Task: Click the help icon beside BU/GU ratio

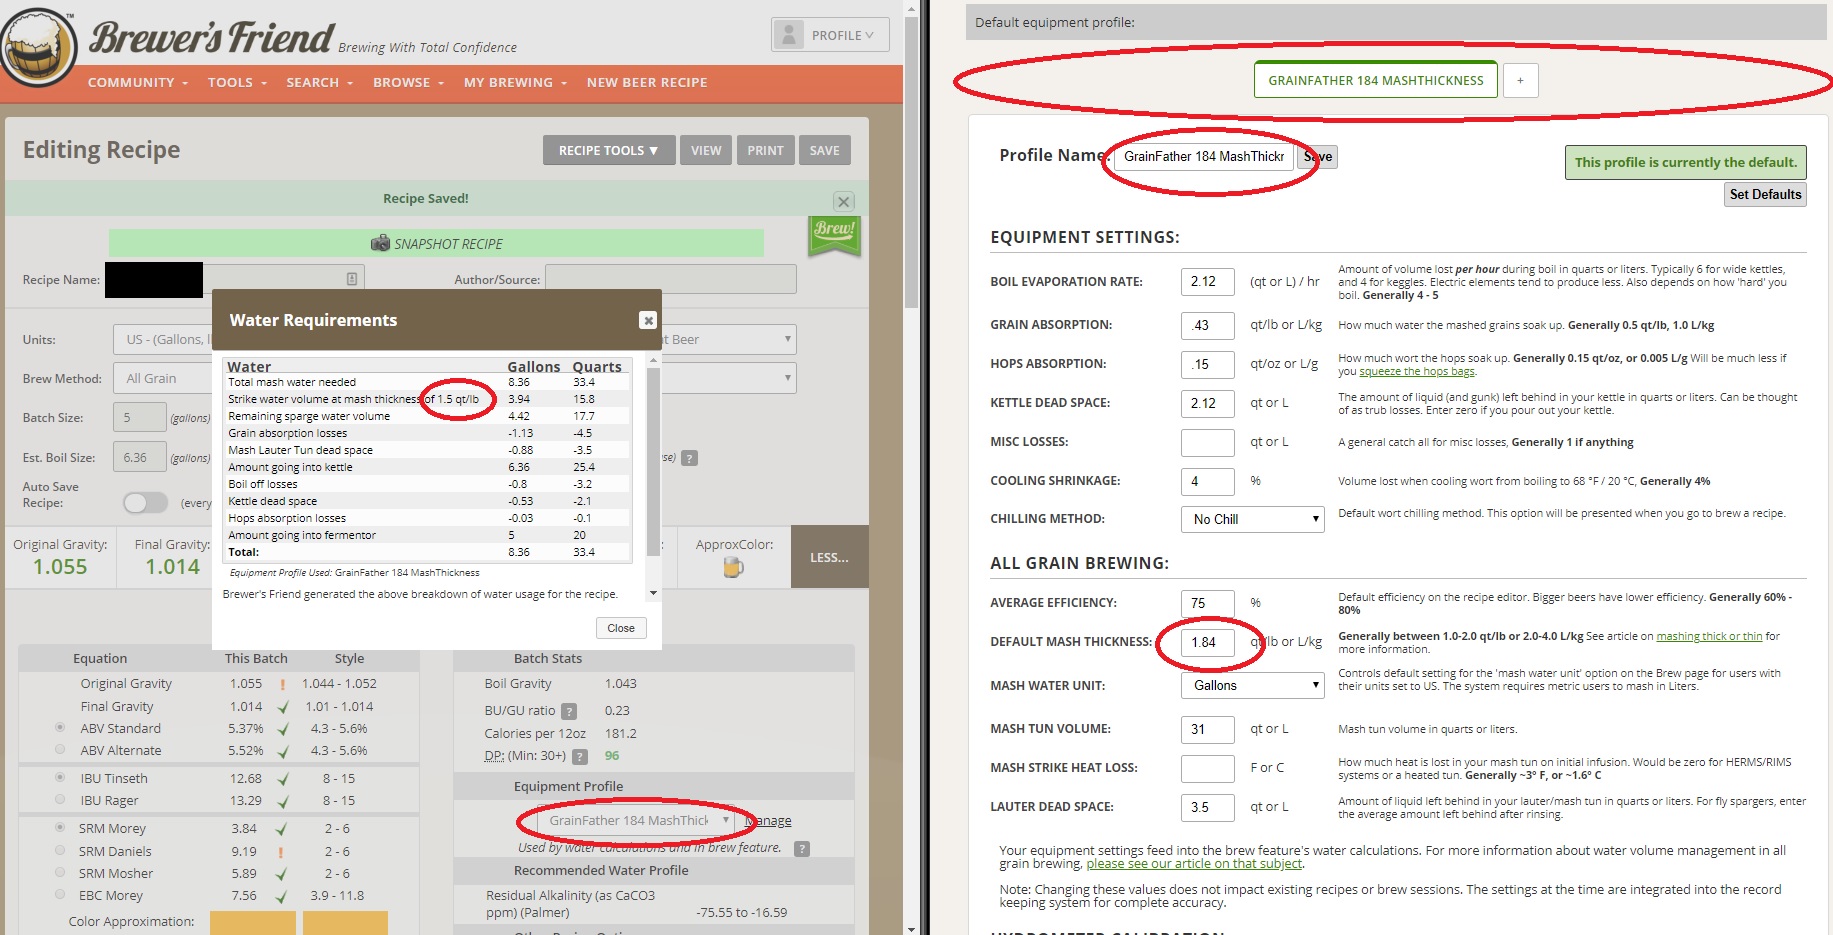Action: click(x=569, y=711)
